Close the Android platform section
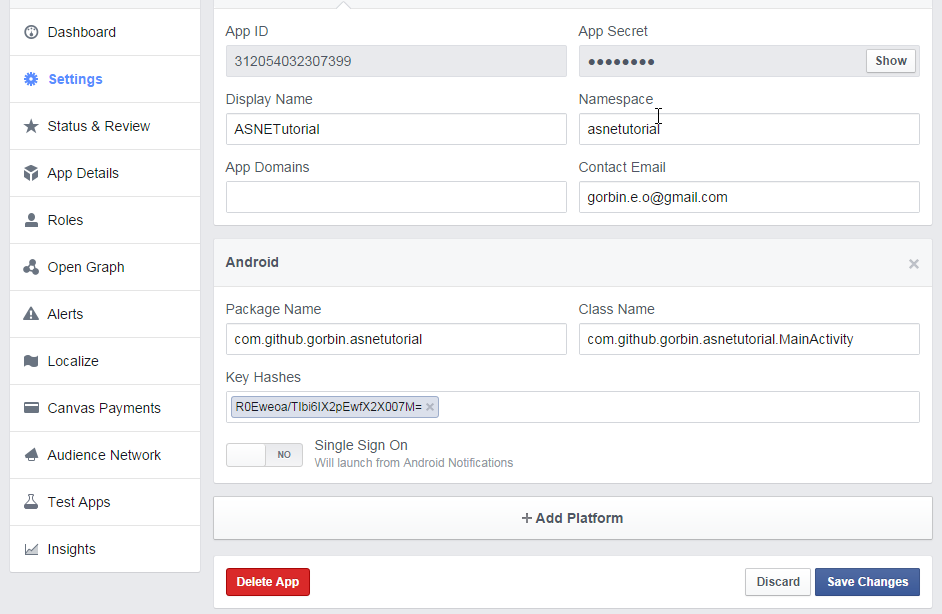The image size is (942, 614). pyautogui.click(x=913, y=264)
